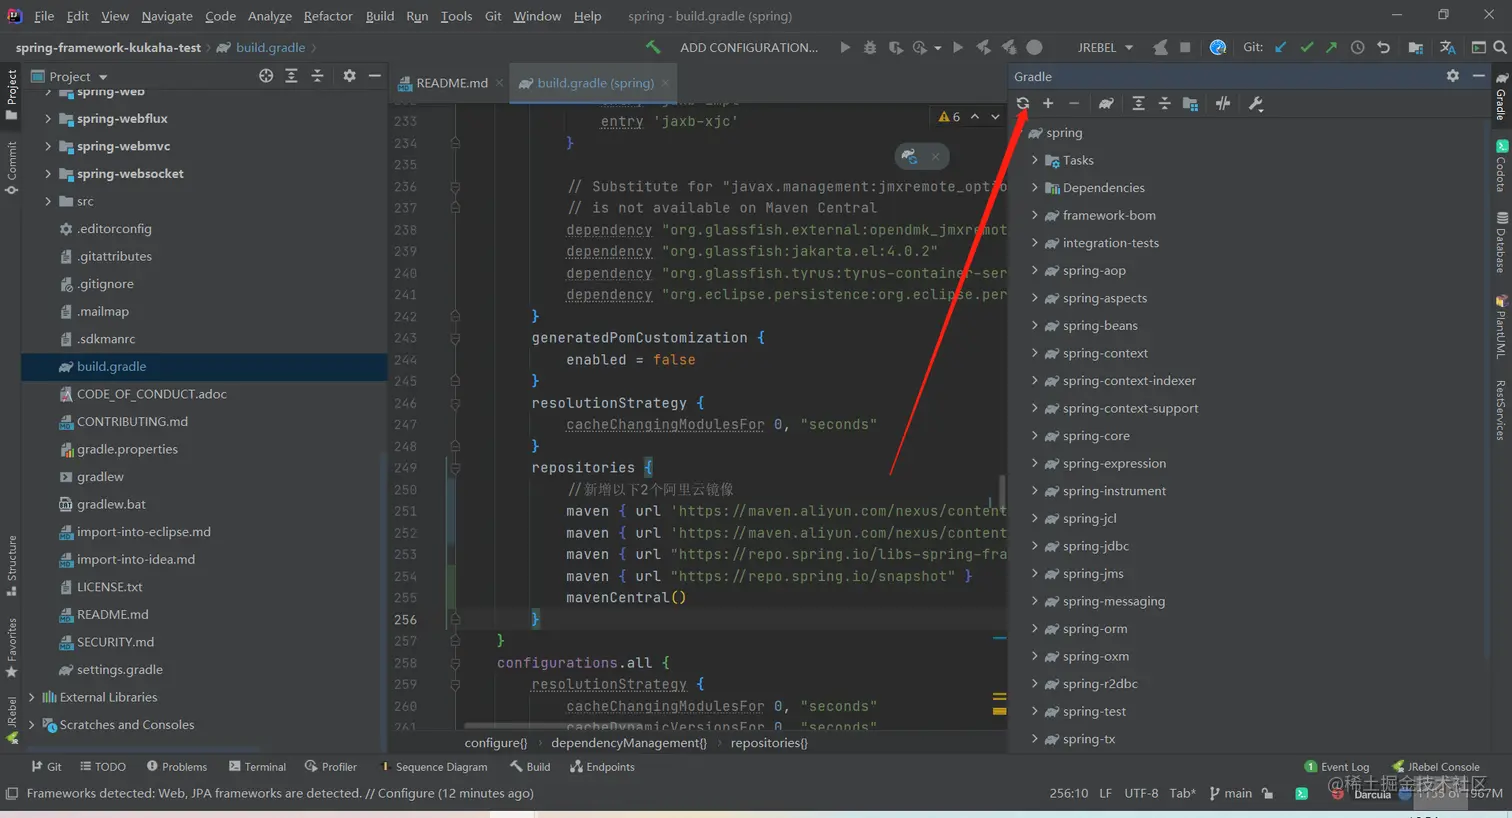
Task: Toggle the read-only lock icon in status bar
Action: [1268, 793]
